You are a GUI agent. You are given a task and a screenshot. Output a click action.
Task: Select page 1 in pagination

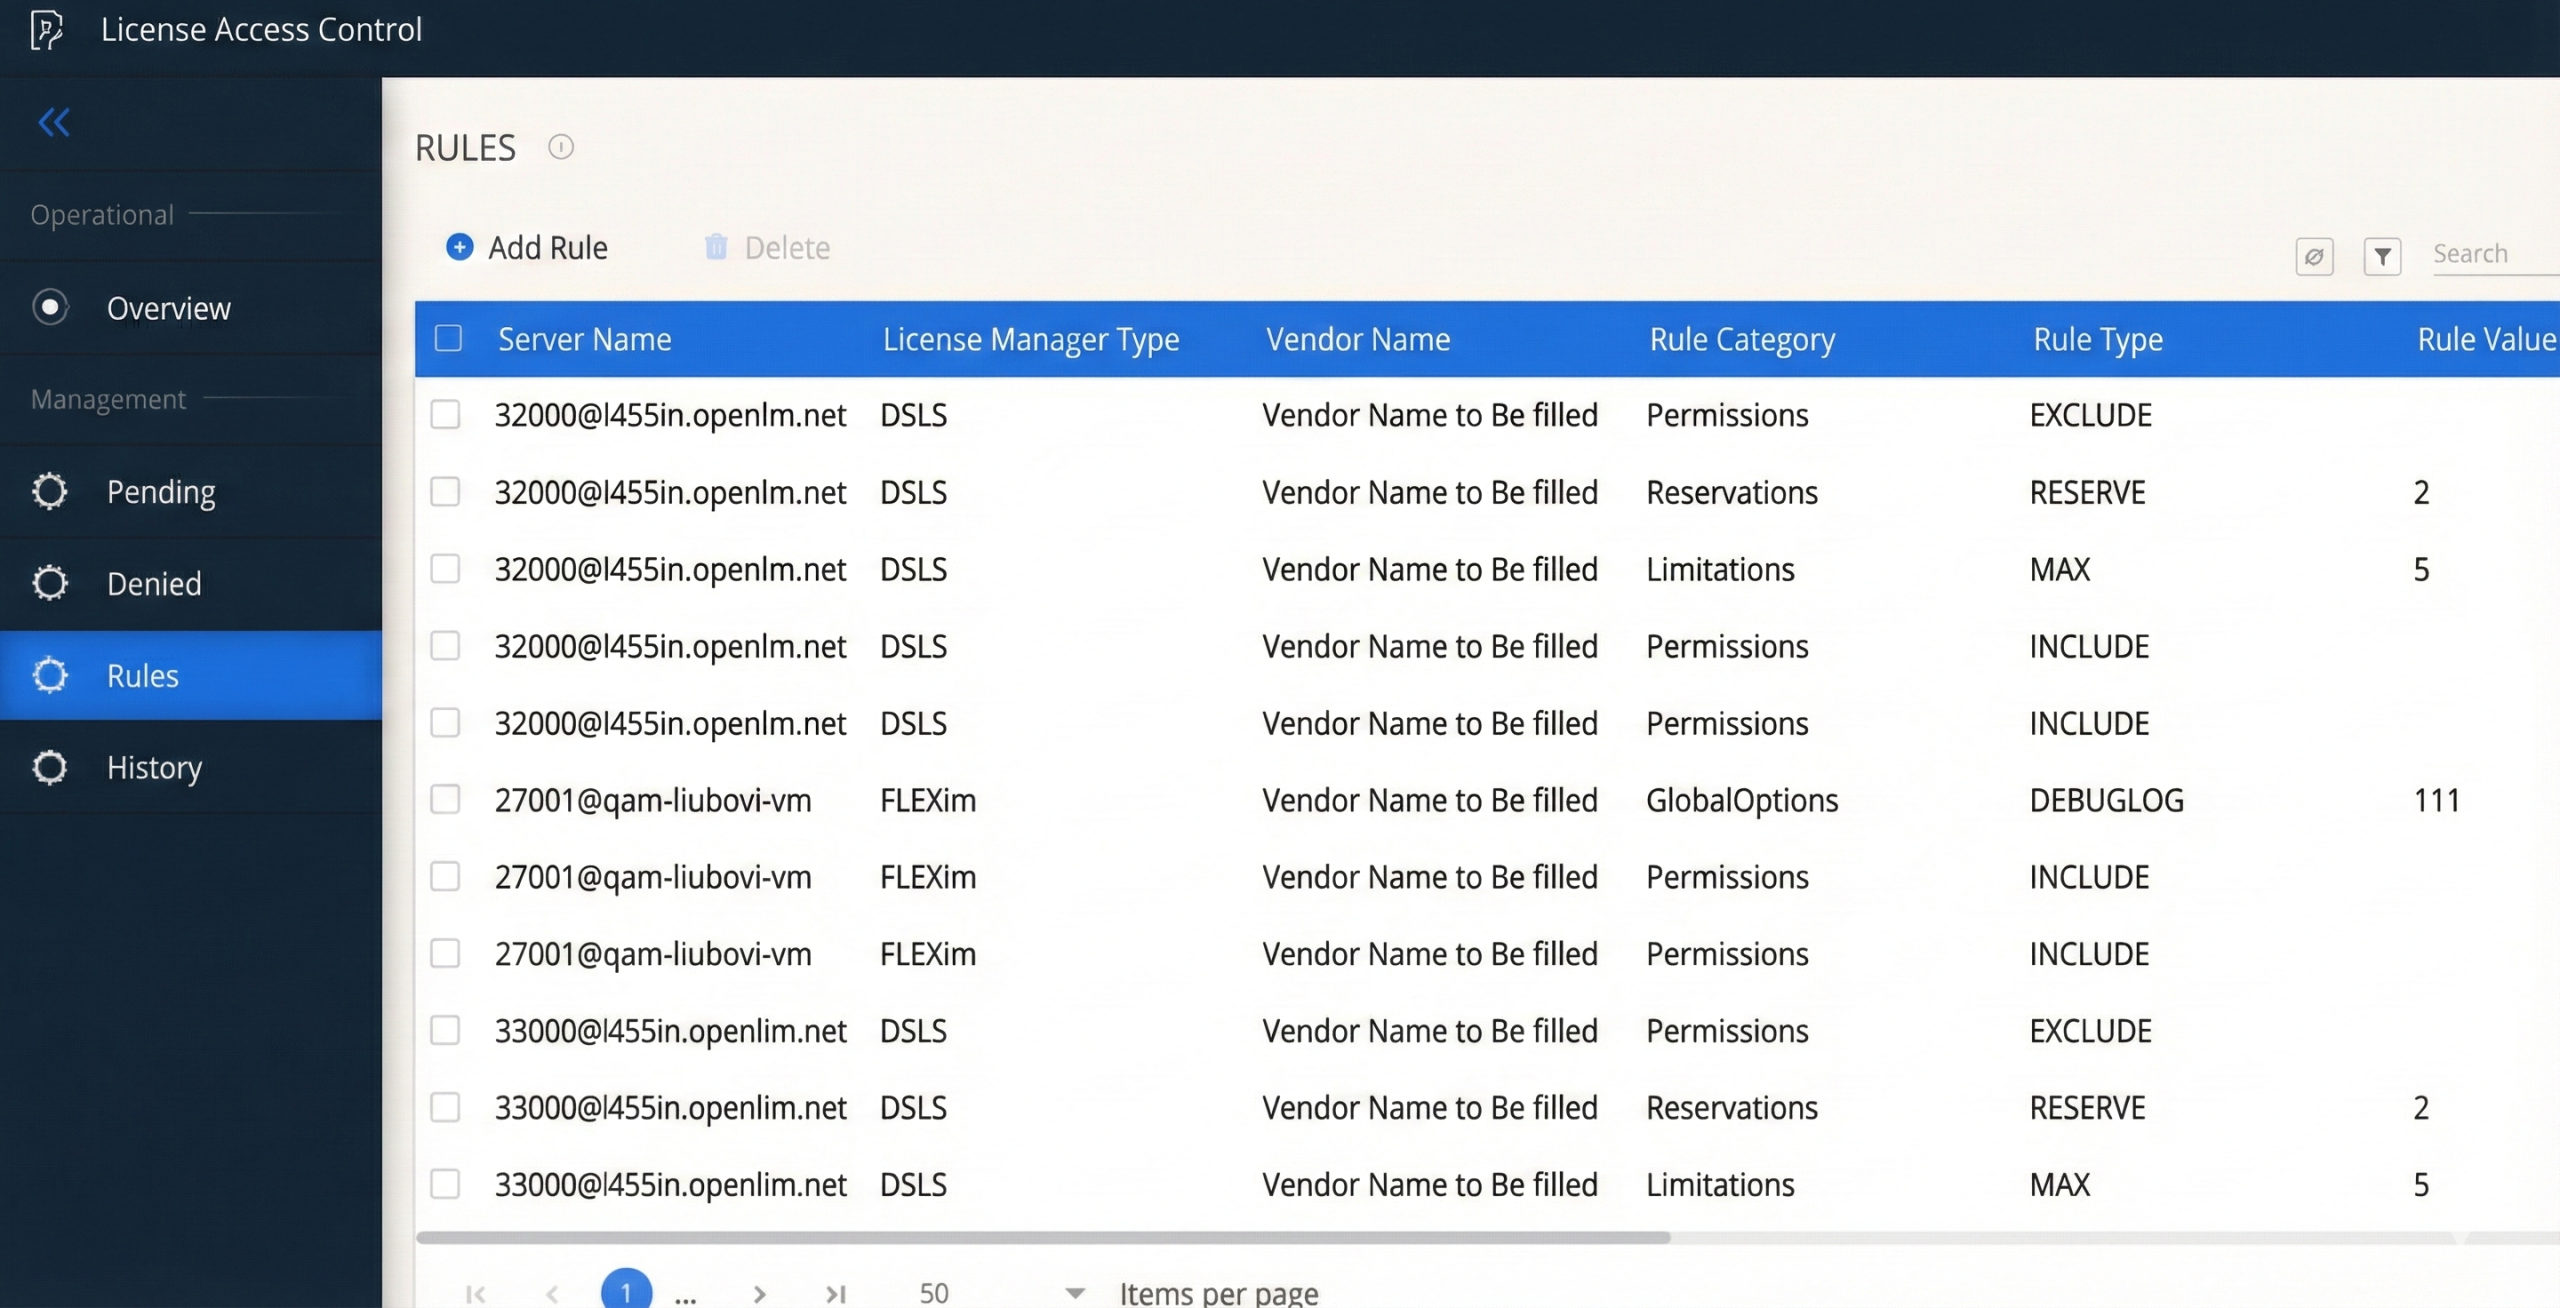tap(626, 1291)
